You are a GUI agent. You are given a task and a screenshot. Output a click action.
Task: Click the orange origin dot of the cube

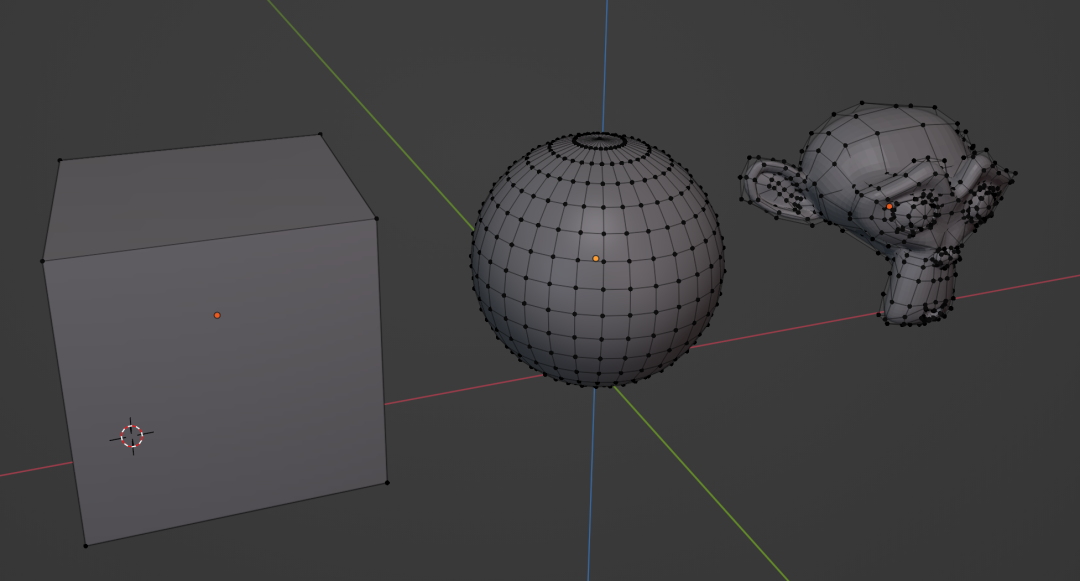(217, 315)
